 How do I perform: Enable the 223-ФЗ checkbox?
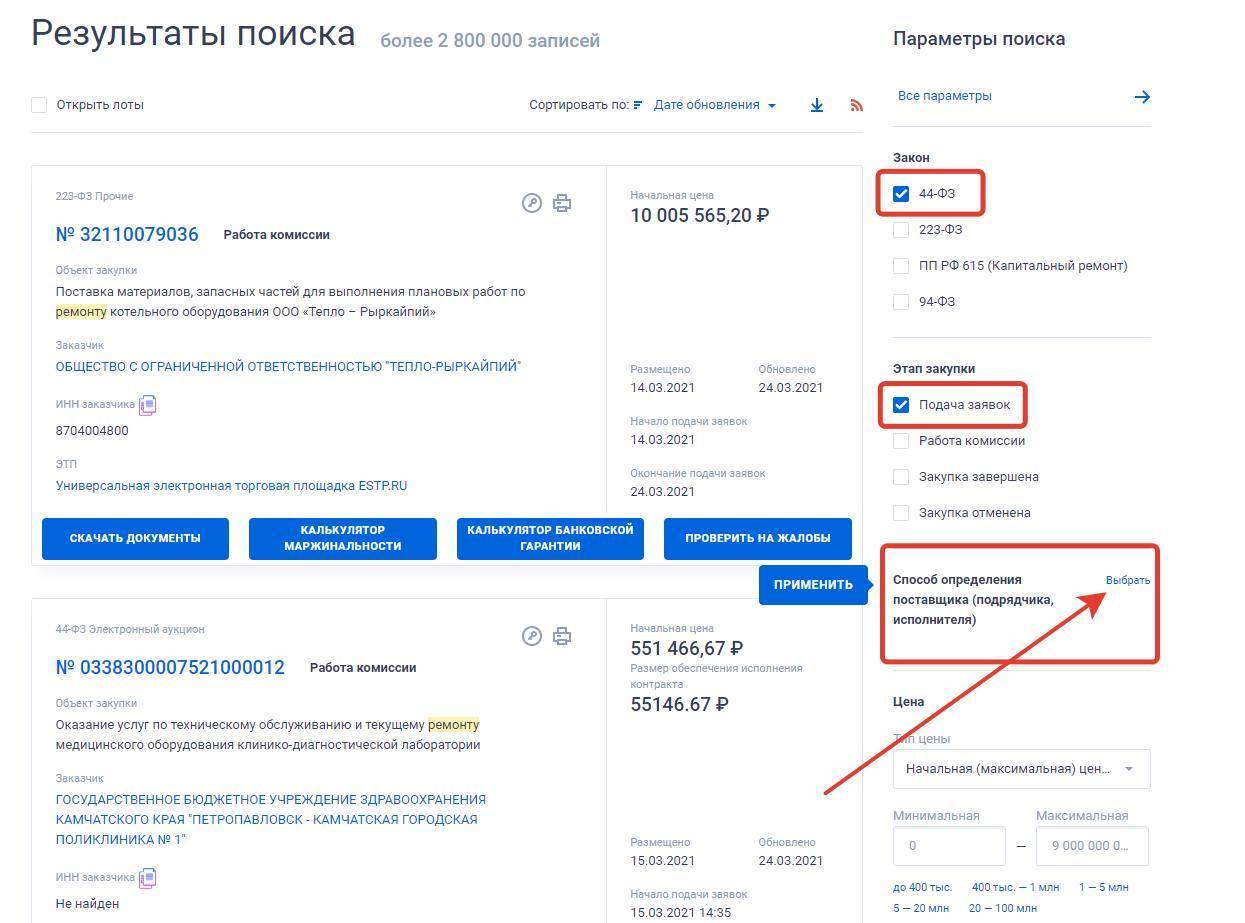pos(901,230)
